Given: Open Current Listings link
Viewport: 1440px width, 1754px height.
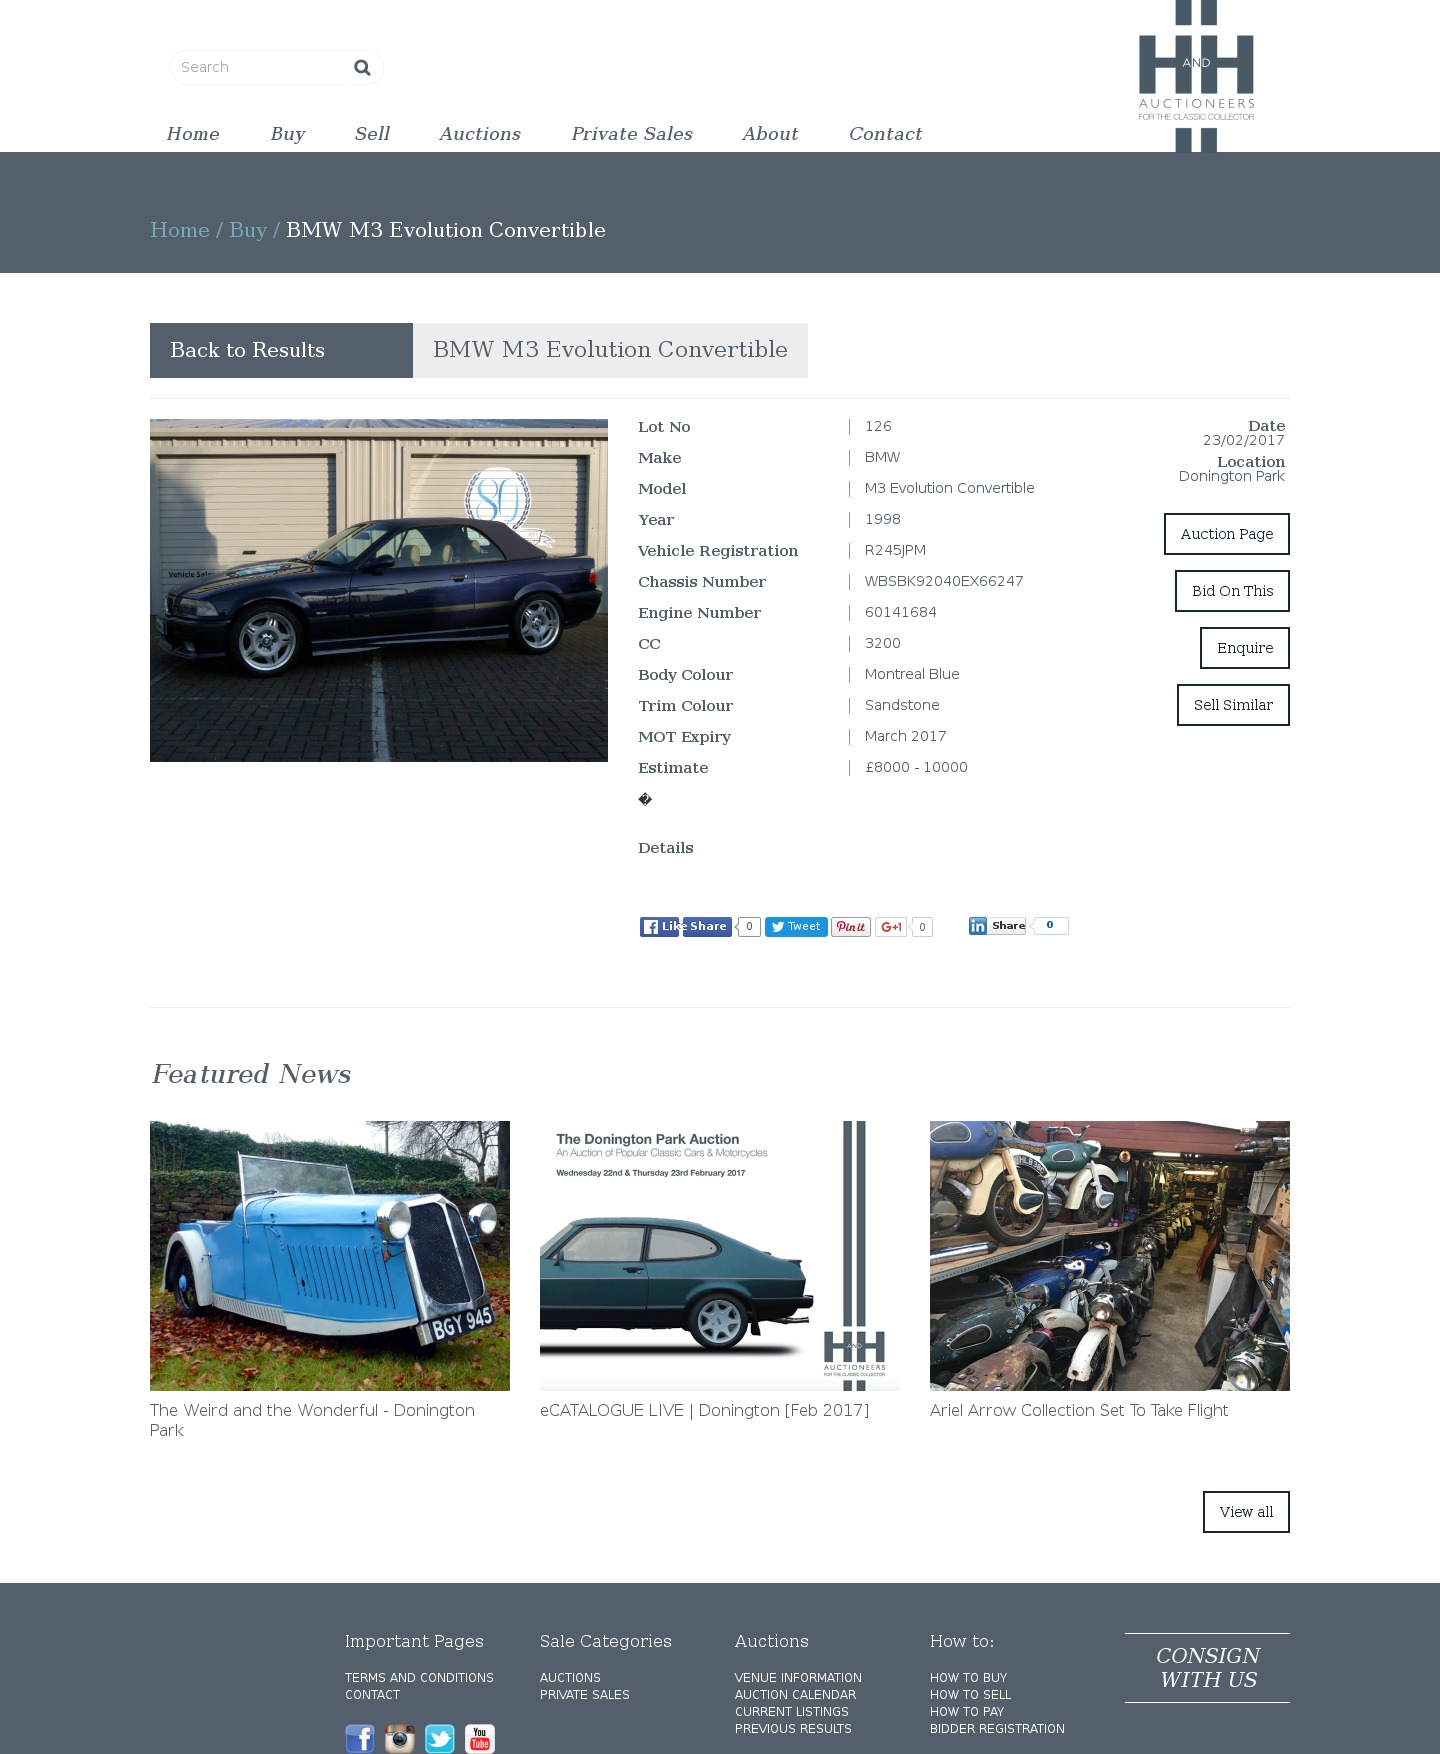Looking at the screenshot, I should click(x=792, y=1712).
